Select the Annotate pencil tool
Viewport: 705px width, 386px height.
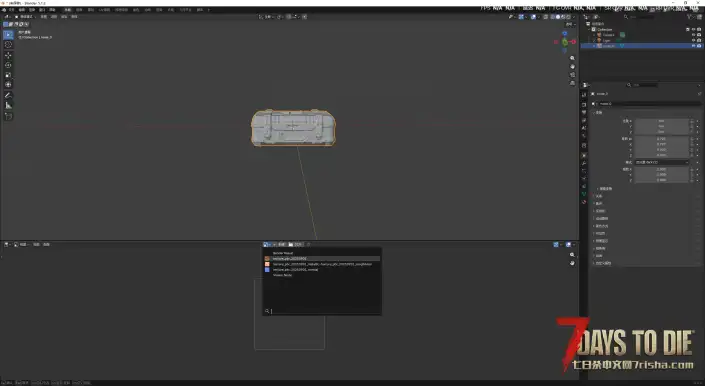click(x=8, y=95)
